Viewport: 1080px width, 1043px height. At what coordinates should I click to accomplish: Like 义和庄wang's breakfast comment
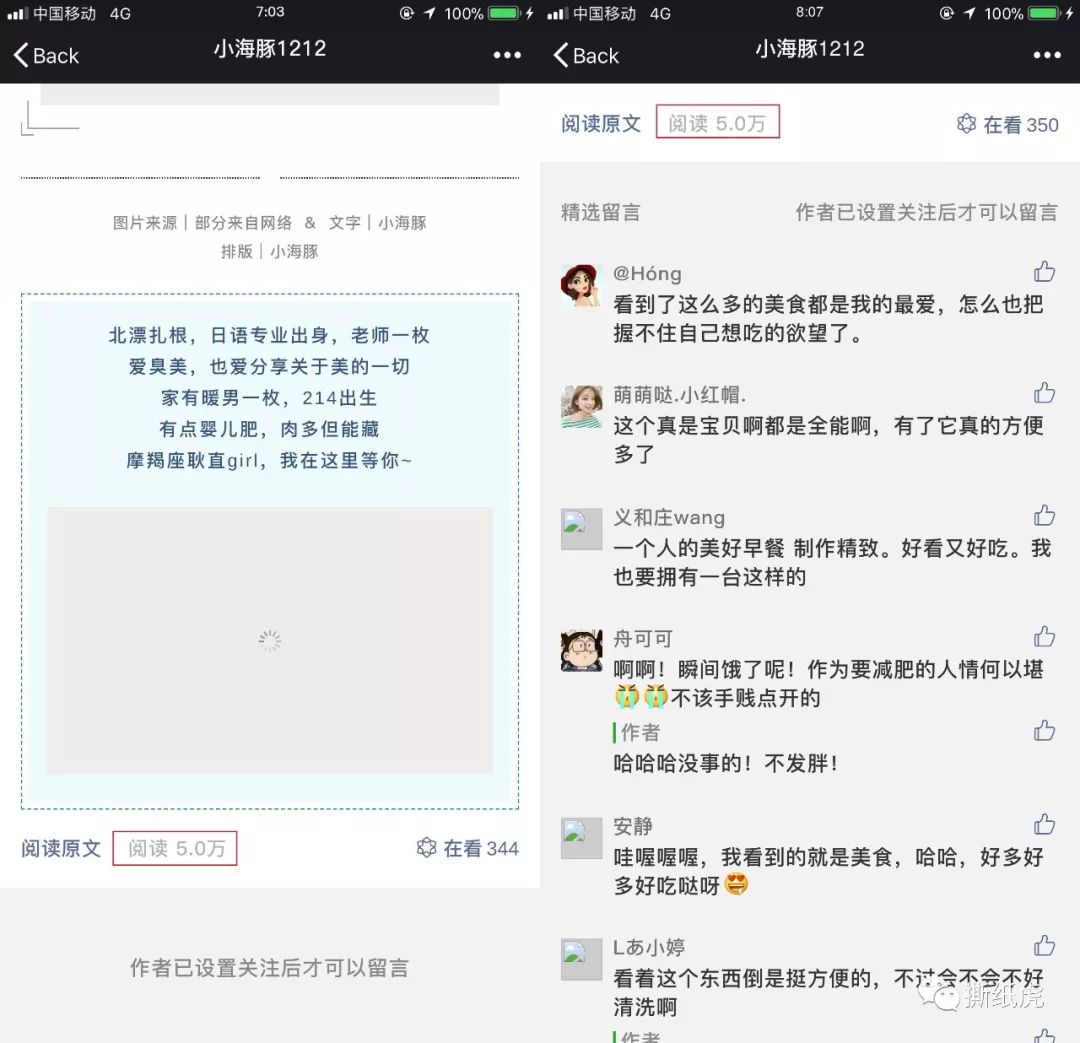(x=1044, y=515)
